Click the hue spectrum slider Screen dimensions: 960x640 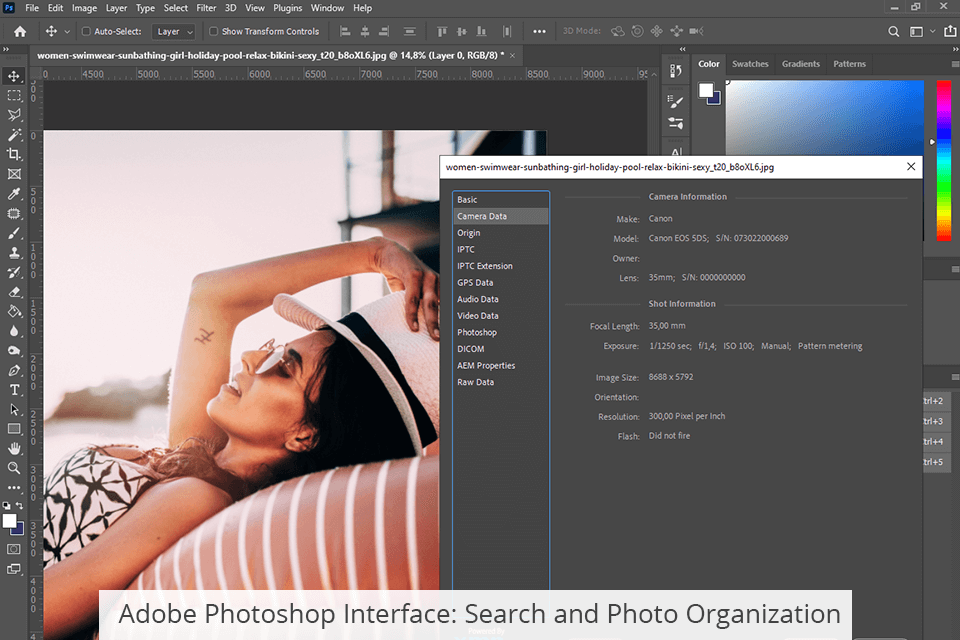(x=943, y=160)
